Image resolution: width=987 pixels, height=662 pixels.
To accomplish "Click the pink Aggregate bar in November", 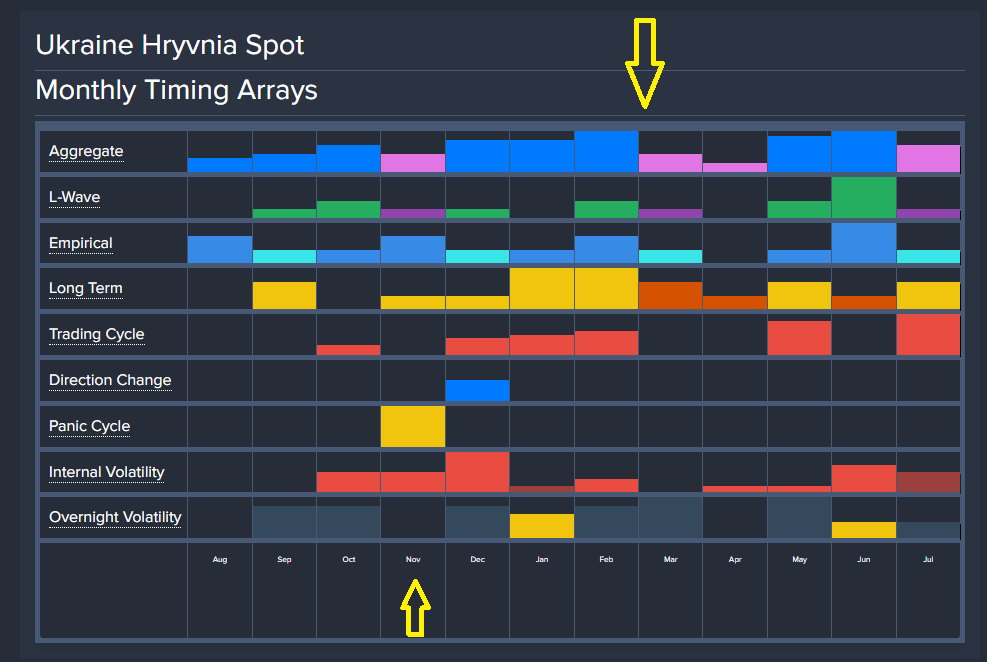I will 413,163.
